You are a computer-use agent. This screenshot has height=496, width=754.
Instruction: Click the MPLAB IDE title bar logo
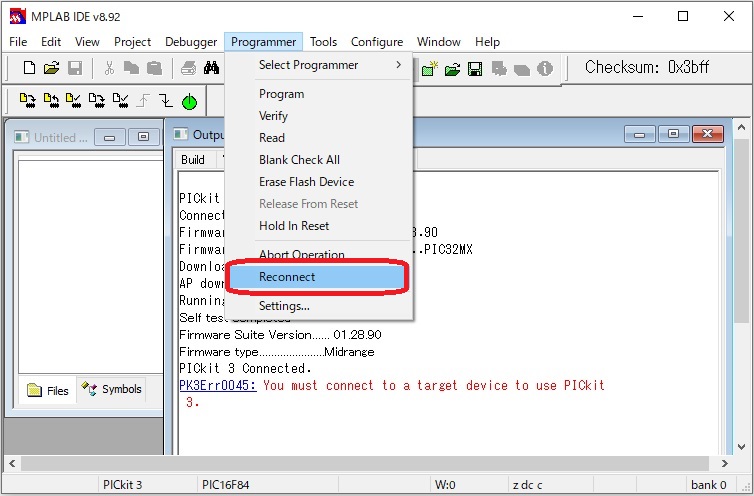coord(18,16)
